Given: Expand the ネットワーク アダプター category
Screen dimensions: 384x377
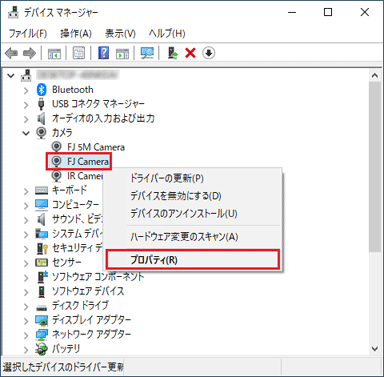Looking at the screenshot, I should tap(26, 335).
